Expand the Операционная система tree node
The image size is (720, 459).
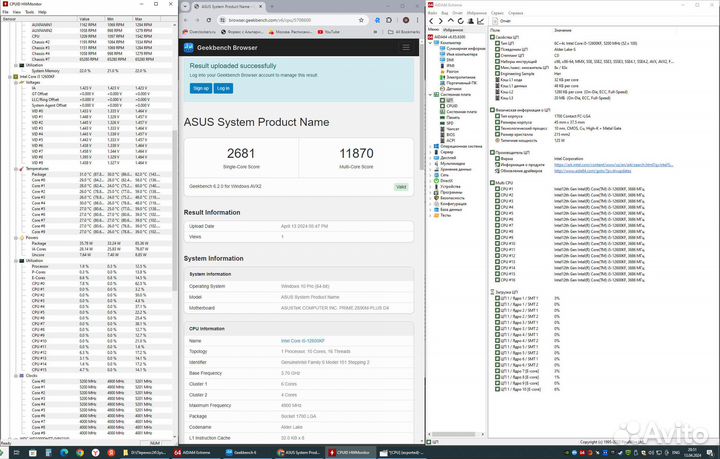[430, 146]
